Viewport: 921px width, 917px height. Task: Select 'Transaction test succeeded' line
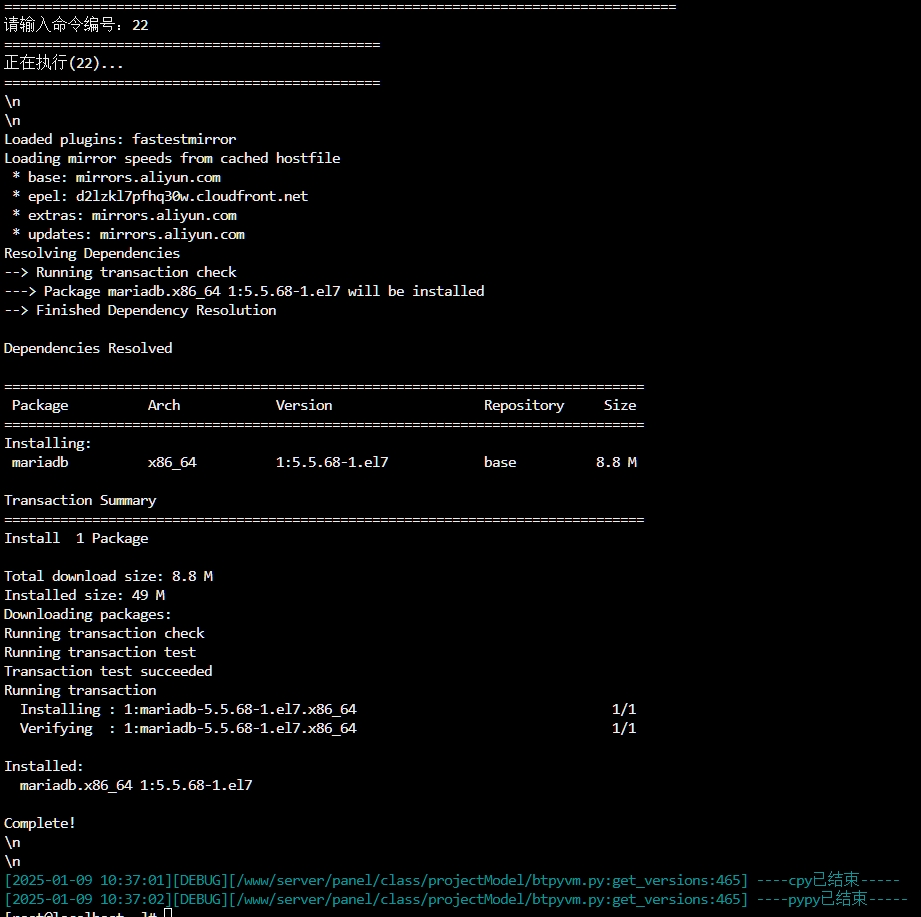click(108, 671)
